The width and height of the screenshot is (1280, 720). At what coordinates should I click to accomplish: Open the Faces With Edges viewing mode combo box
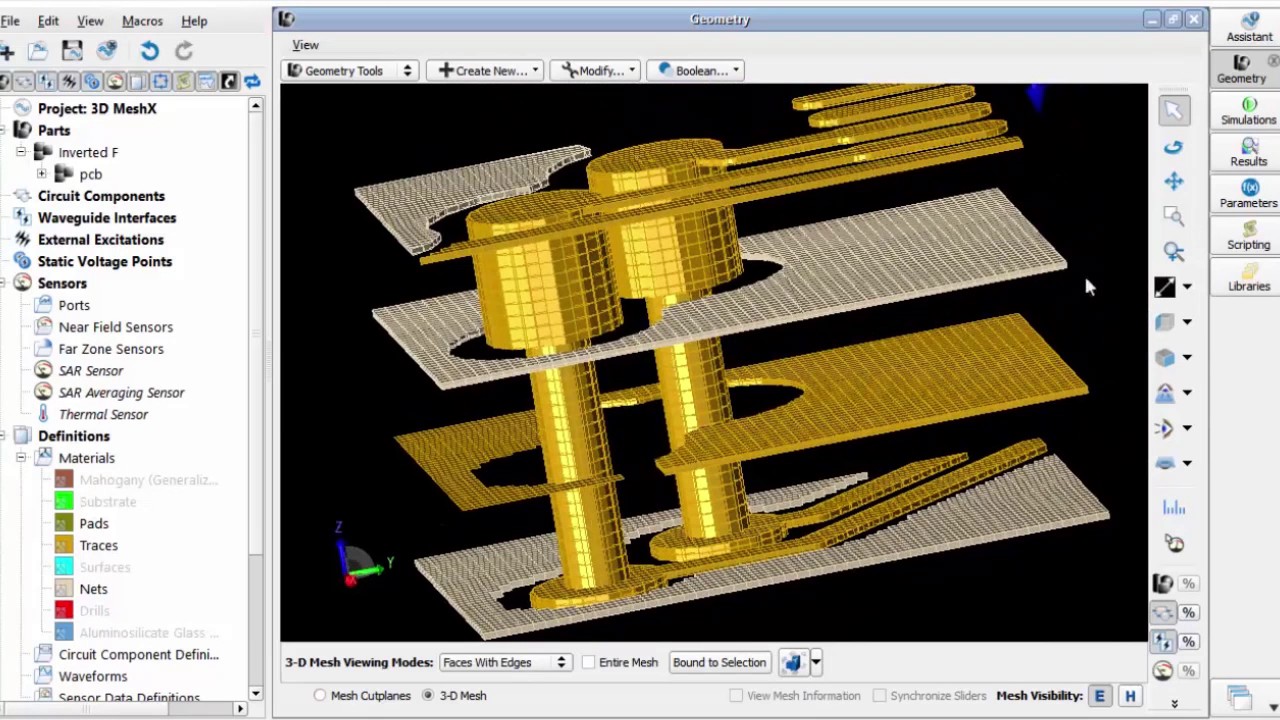click(x=505, y=662)
